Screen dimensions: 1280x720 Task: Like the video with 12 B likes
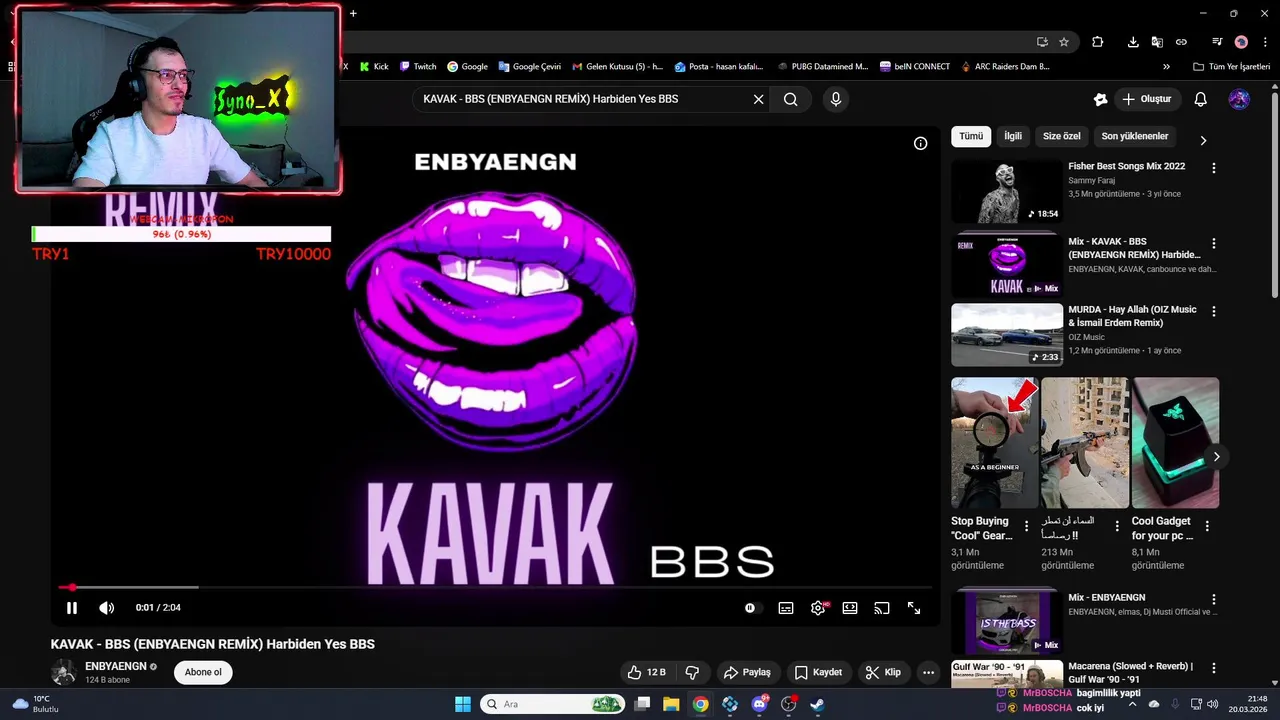point(646,672)
